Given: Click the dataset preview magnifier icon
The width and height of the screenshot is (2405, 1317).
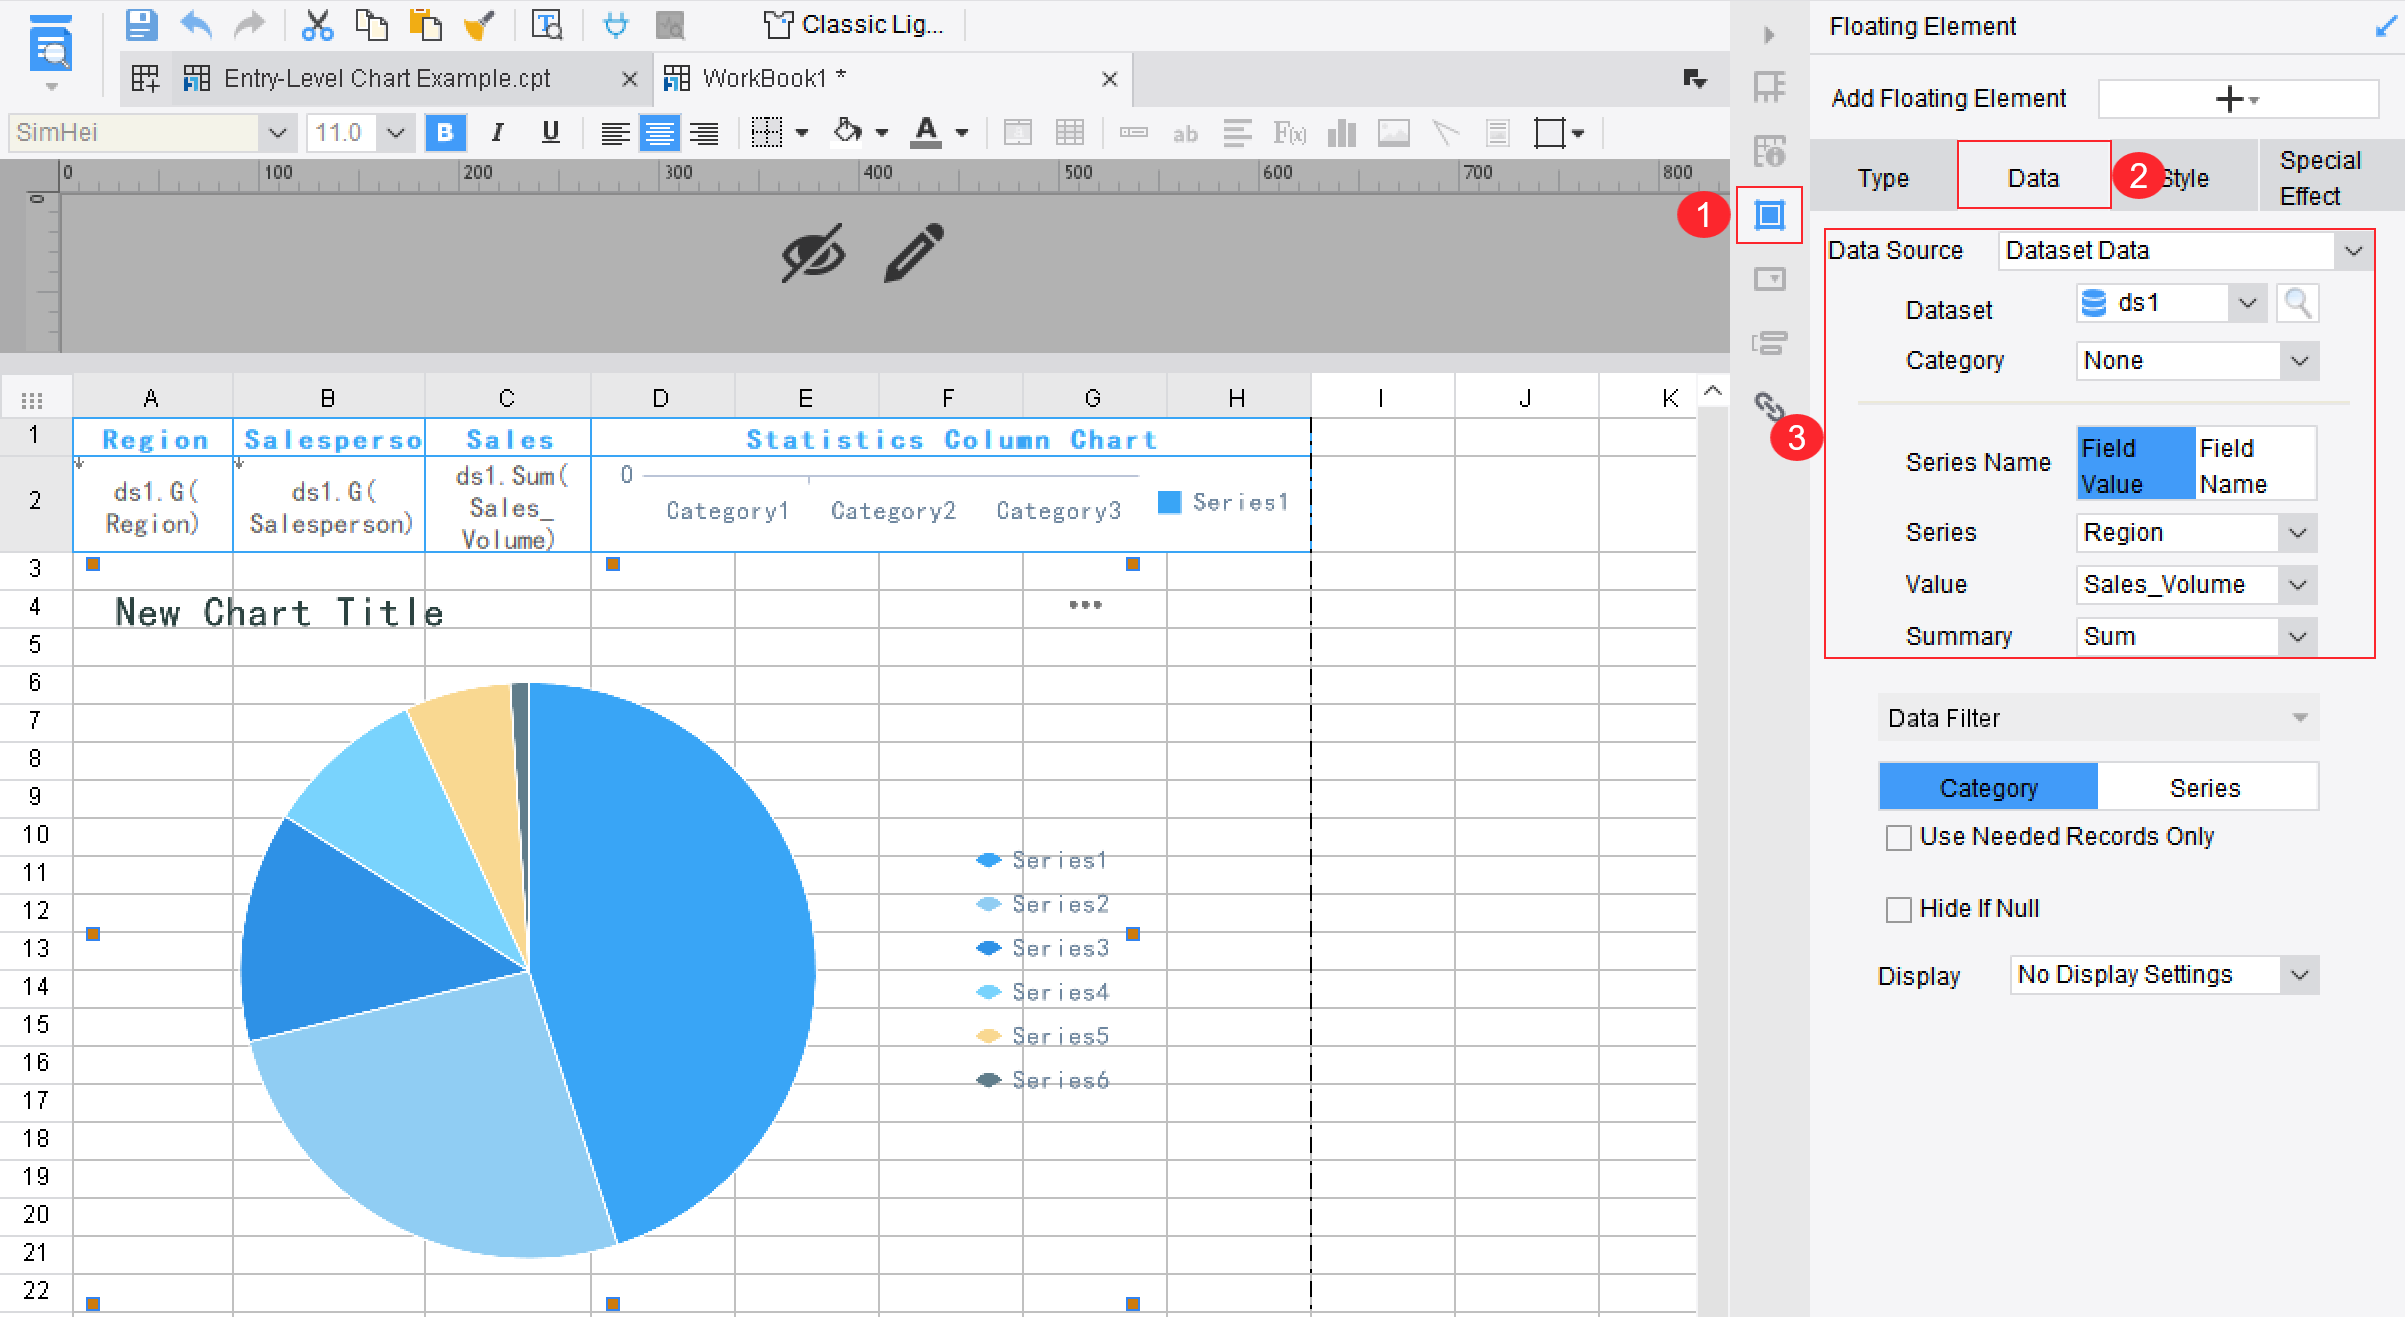Looking at the screenshot, I should 2298,302.
